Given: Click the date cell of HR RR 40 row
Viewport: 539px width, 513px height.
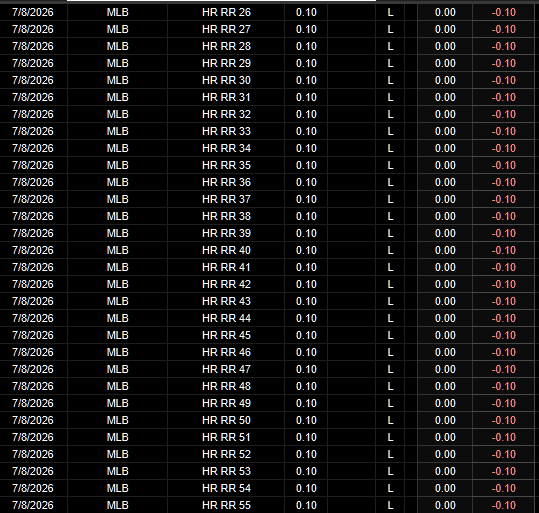Looking at the screenshot, I should click(33, 250).
